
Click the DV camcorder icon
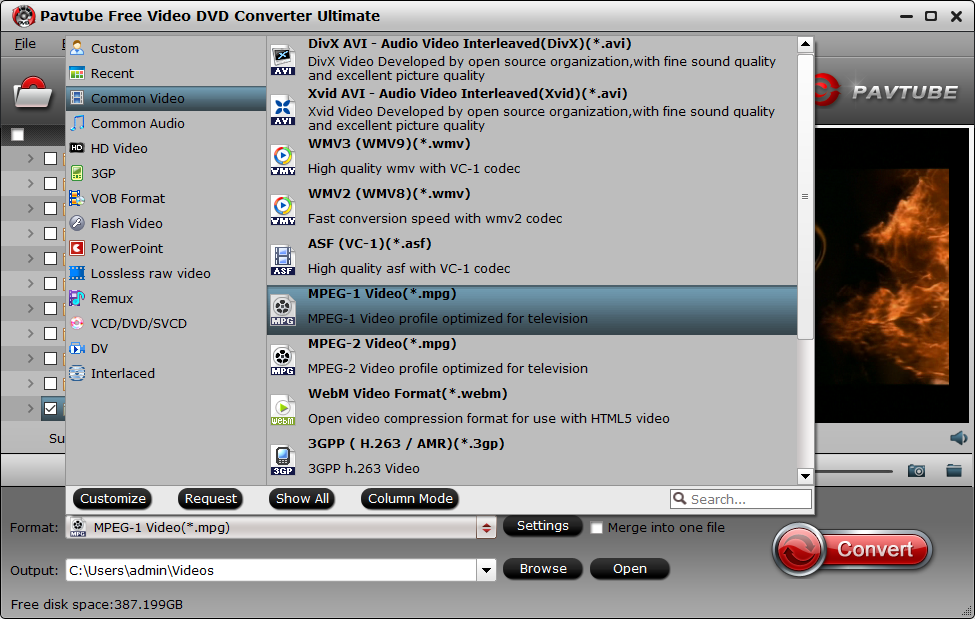coord(77,348)
